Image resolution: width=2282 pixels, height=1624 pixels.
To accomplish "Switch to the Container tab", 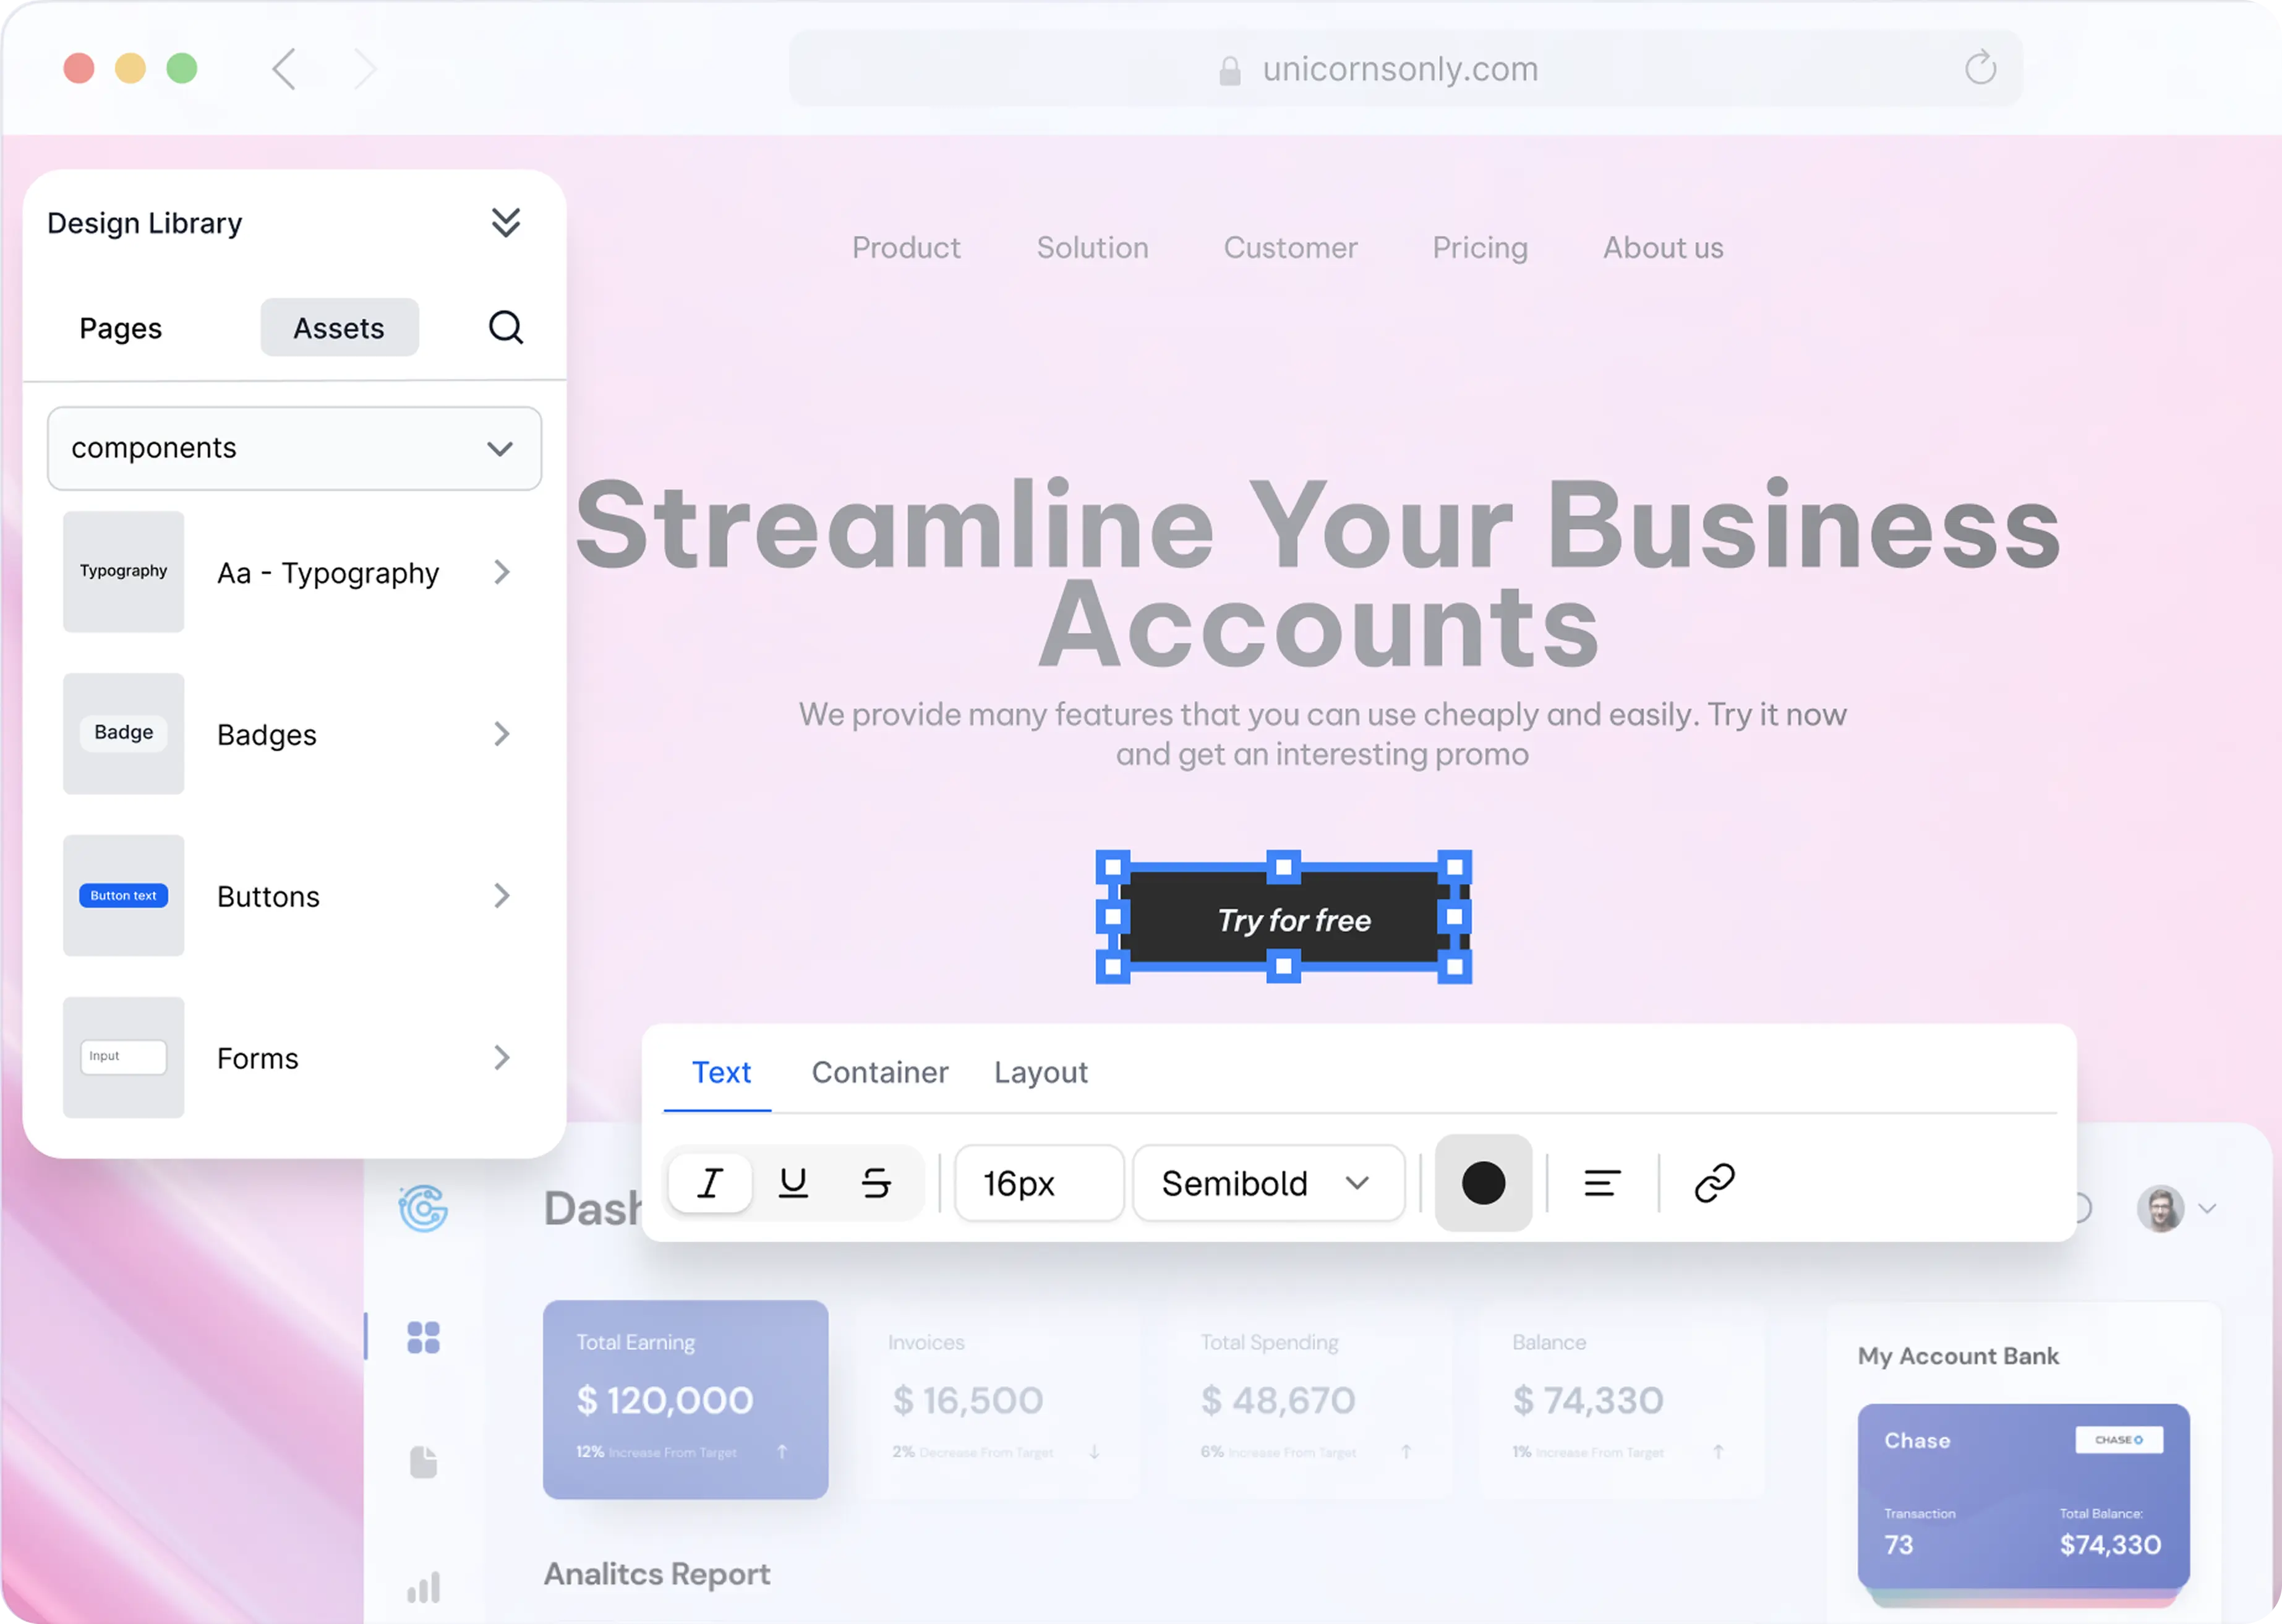I will click(x=879, y=1072).
